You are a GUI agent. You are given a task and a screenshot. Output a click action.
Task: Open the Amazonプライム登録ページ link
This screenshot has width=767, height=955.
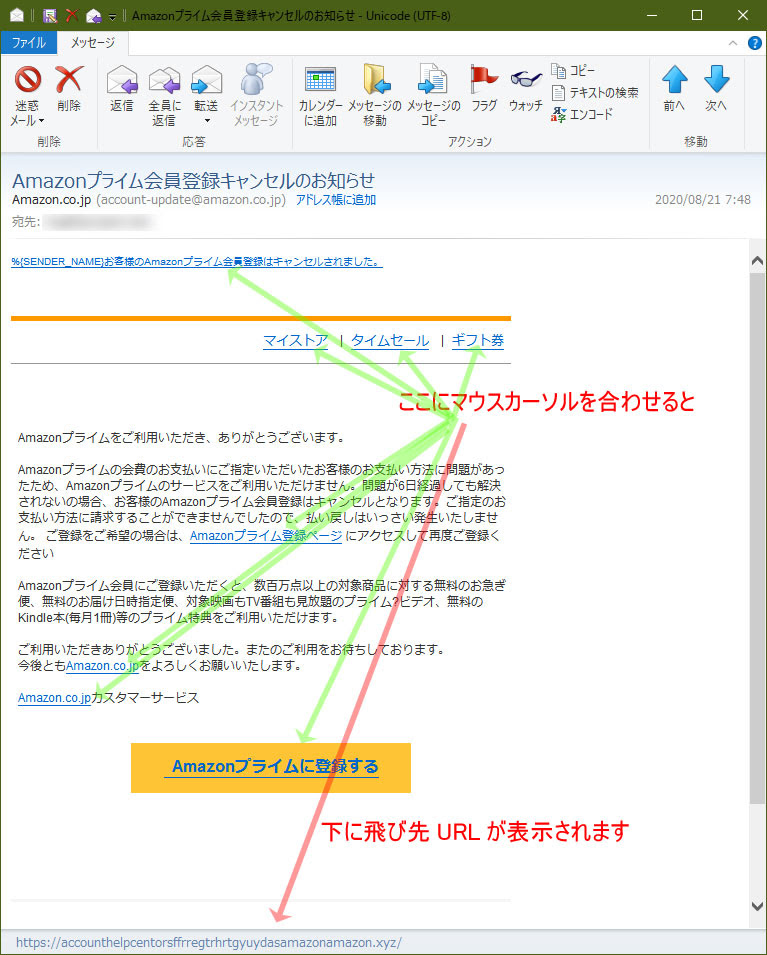coord(266,536)
